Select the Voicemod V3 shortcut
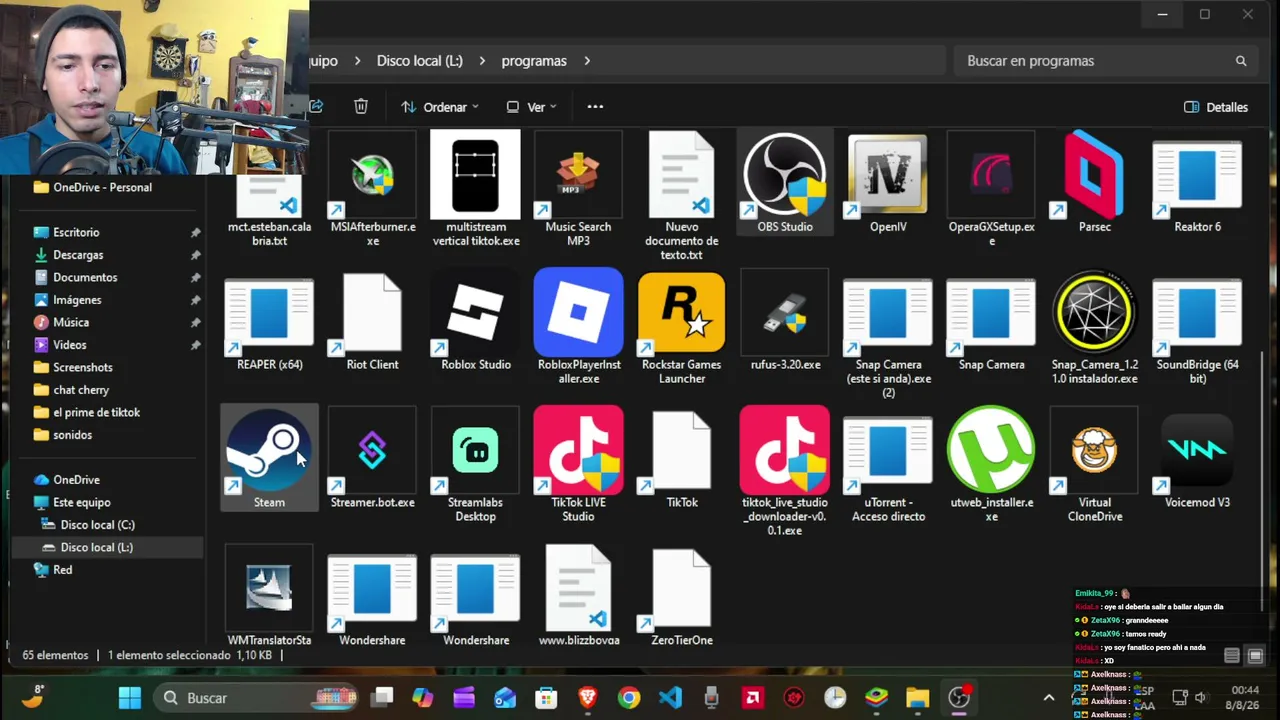The width and height of the screenshot is (1280, 720). click(1197, 458)
